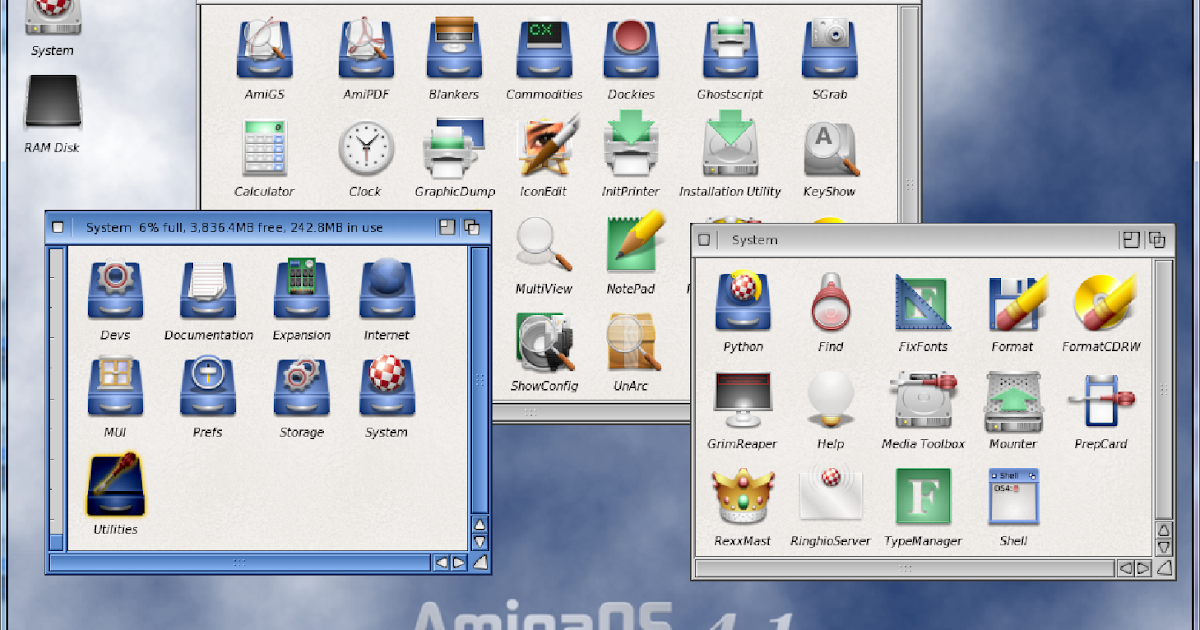
Task: Select the Installation Utility icon
Action: pyautogui.click(x=730, y=146)
